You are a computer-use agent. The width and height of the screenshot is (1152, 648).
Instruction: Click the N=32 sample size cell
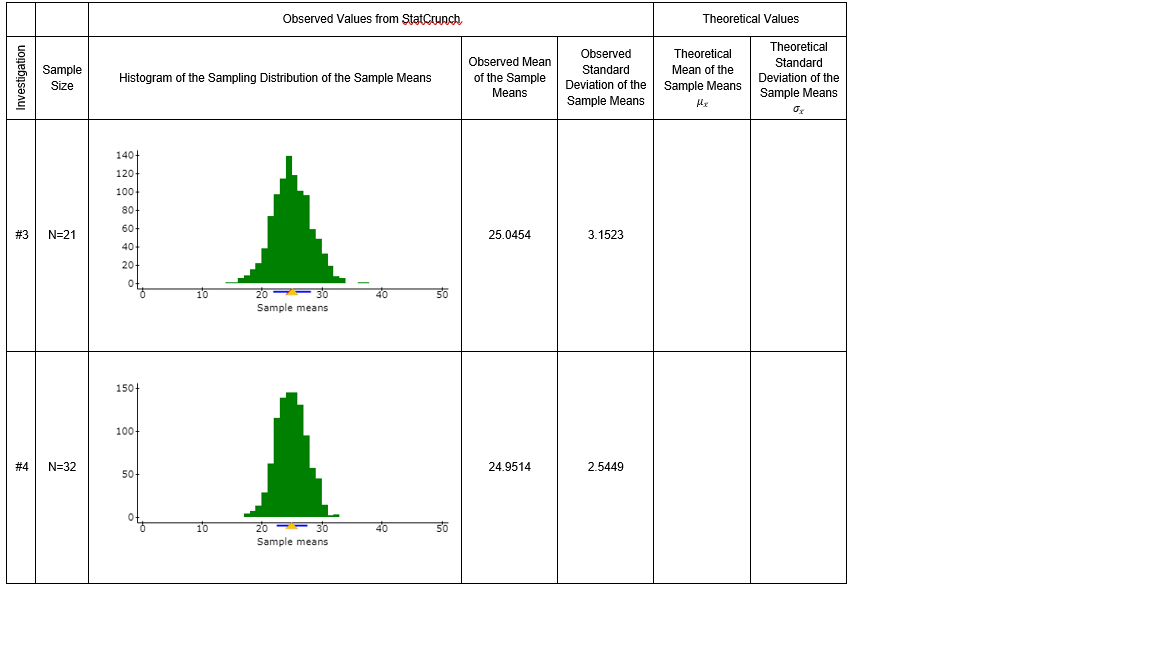(x=61, y=466)
